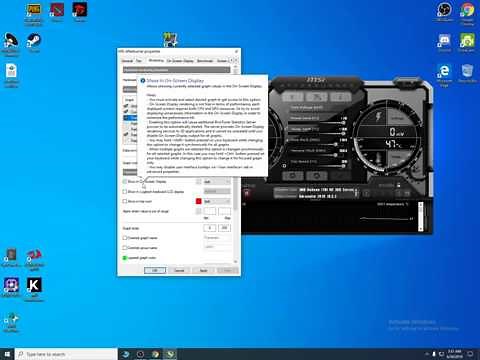Switch to the General tab
This screenshot has width=480, height=360.
(127, 61)
